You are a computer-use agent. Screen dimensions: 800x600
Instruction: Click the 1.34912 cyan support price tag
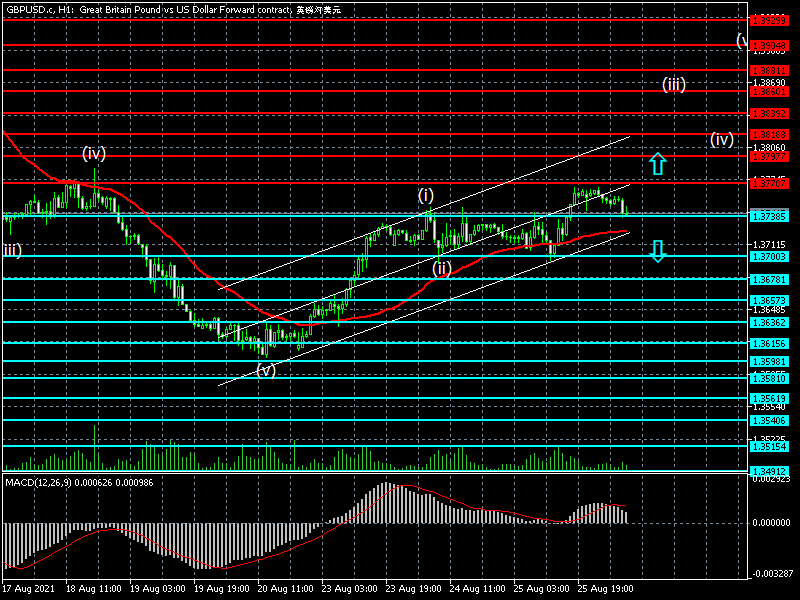click(773, 470)
